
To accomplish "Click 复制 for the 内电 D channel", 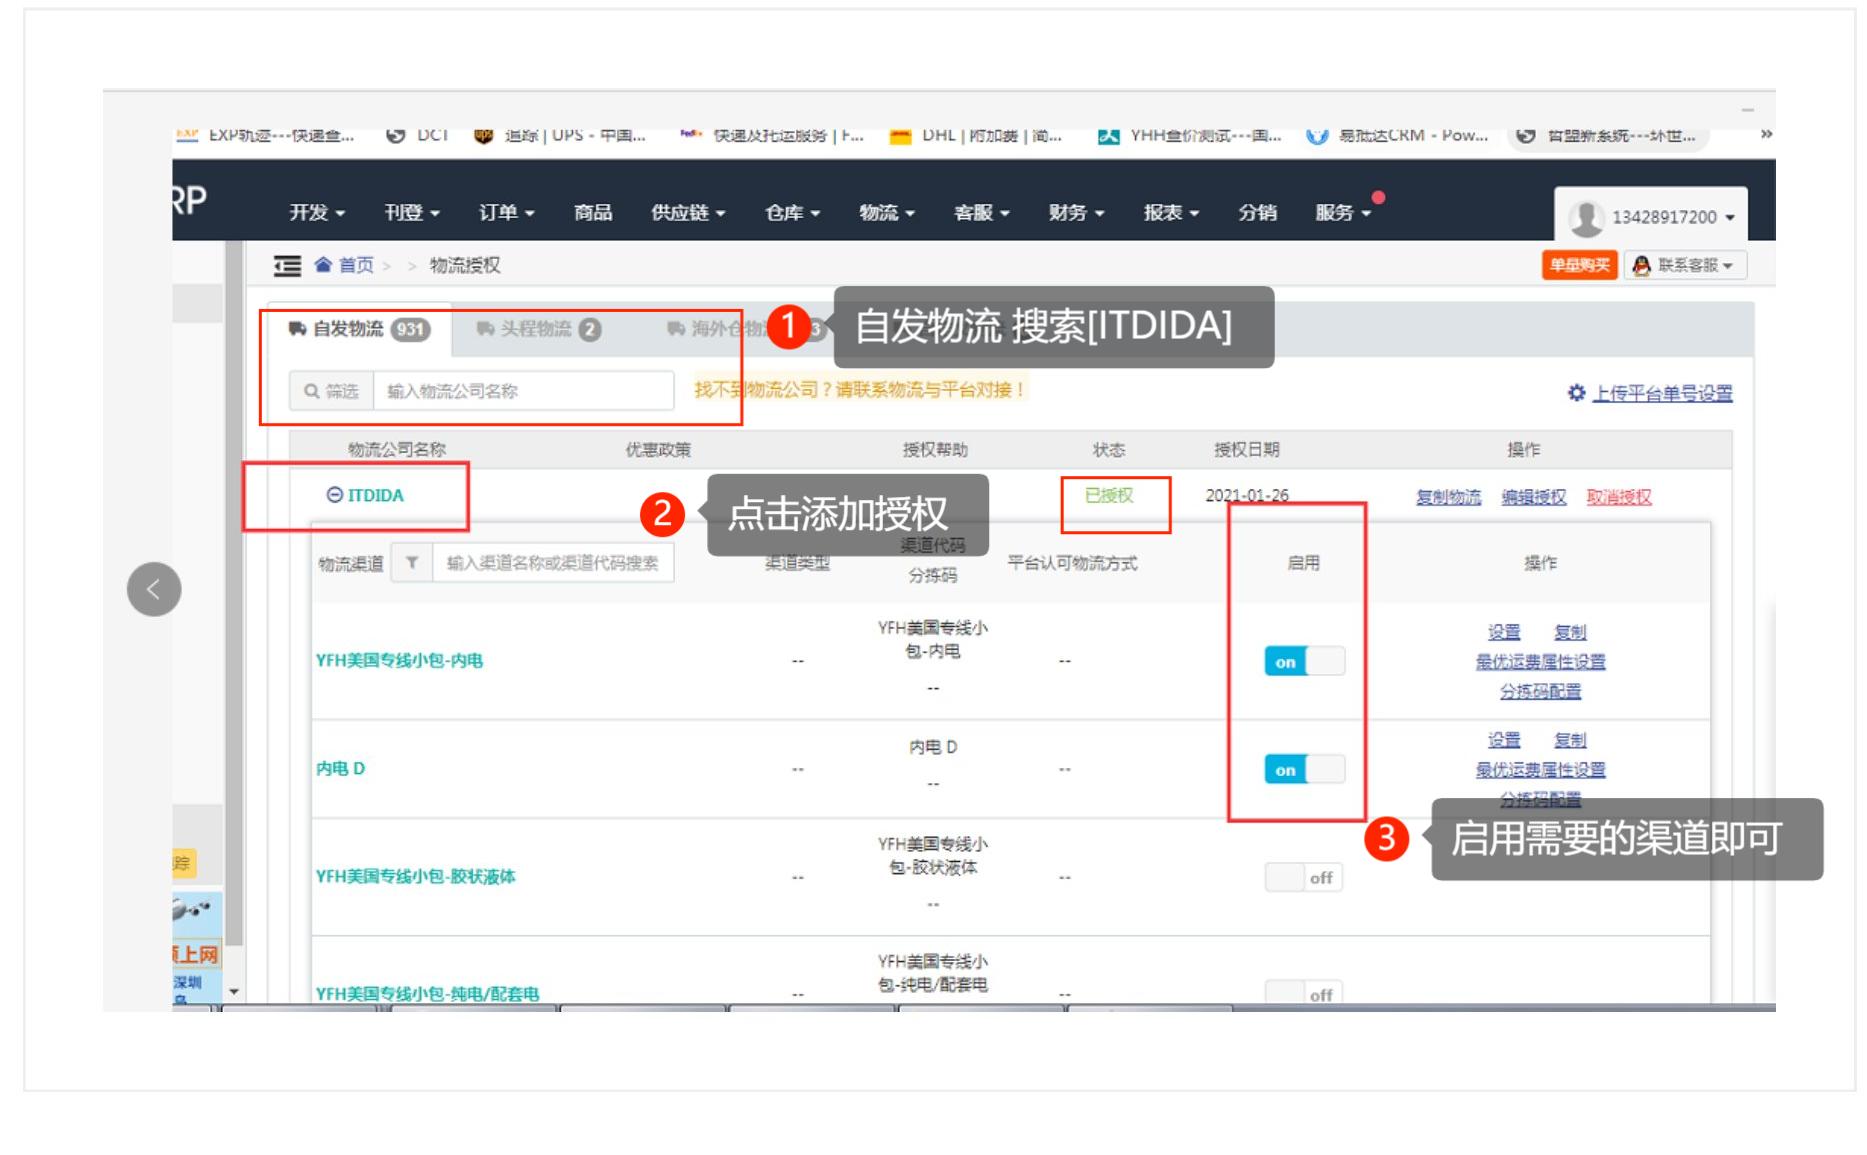I will (1570, 740).
